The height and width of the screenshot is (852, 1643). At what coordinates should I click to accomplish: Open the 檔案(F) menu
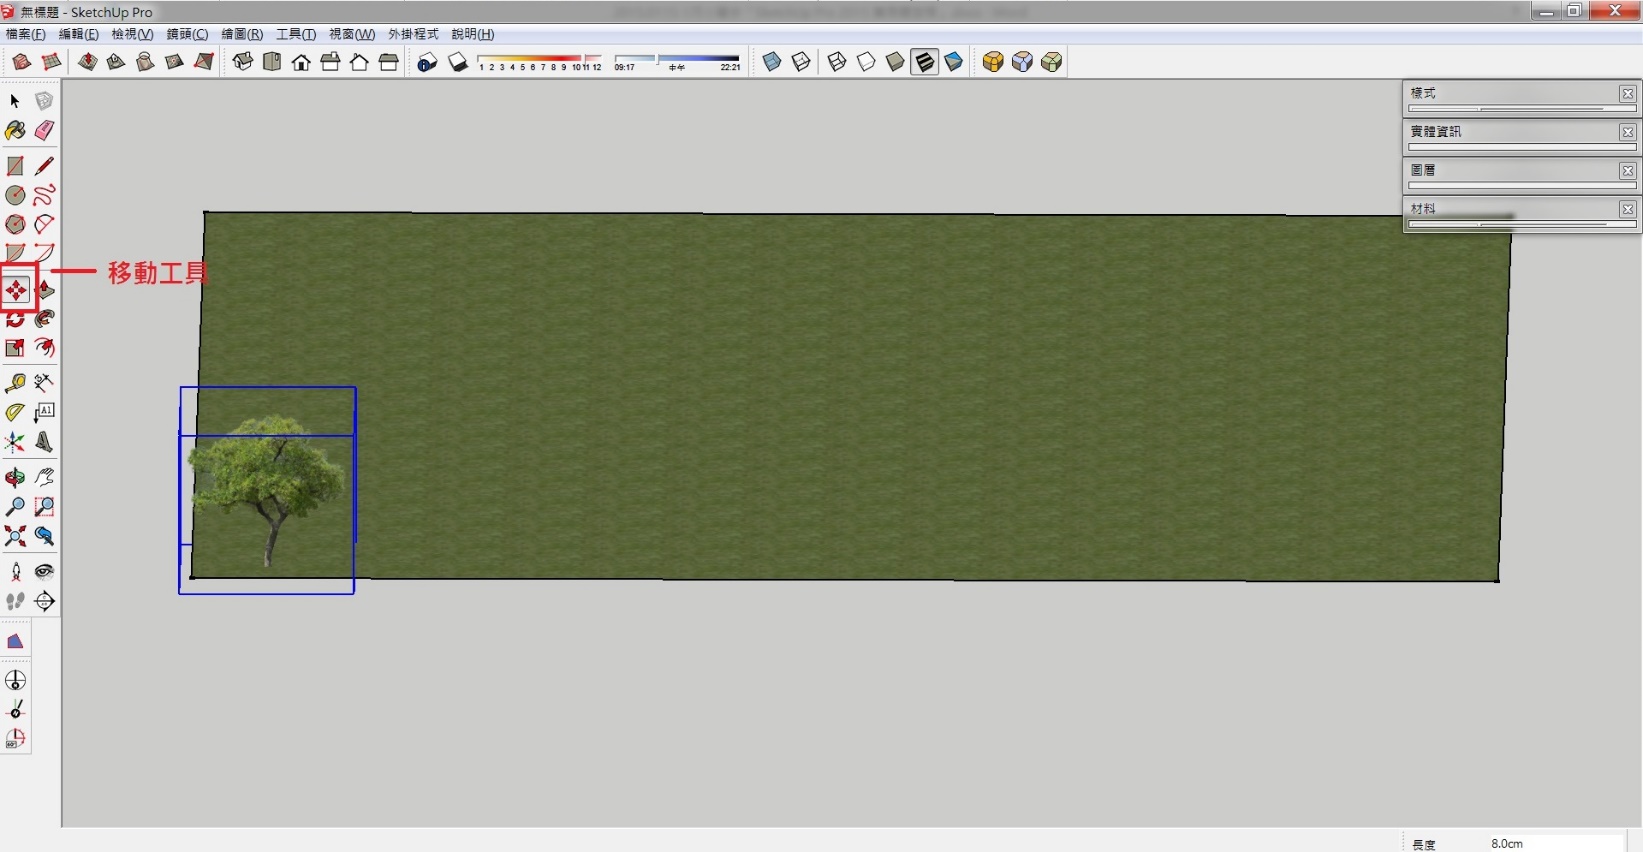[26, 34]
